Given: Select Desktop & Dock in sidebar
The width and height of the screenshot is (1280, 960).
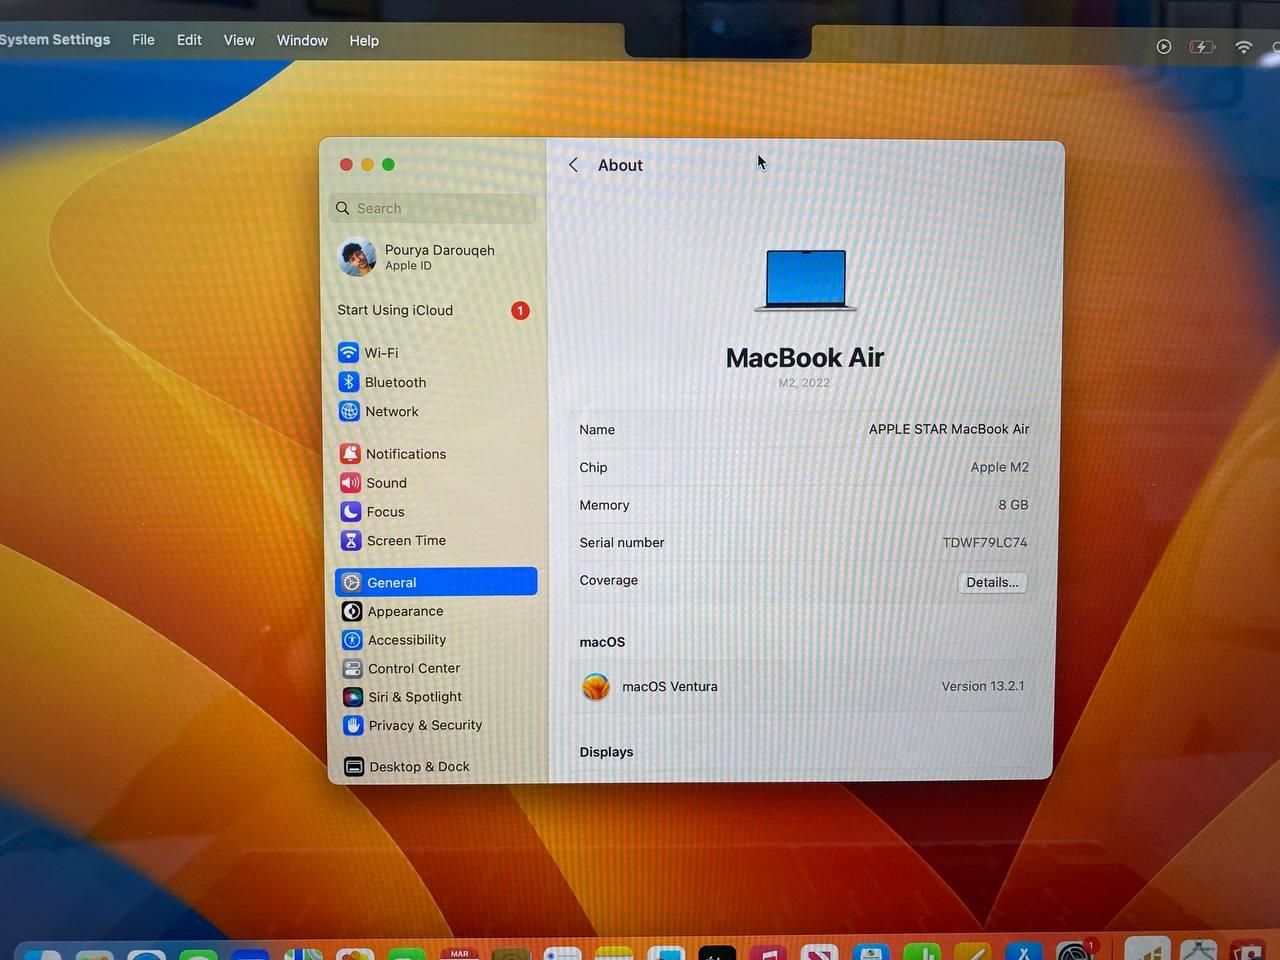Looking at the screenshot, I should coord(418,767).
